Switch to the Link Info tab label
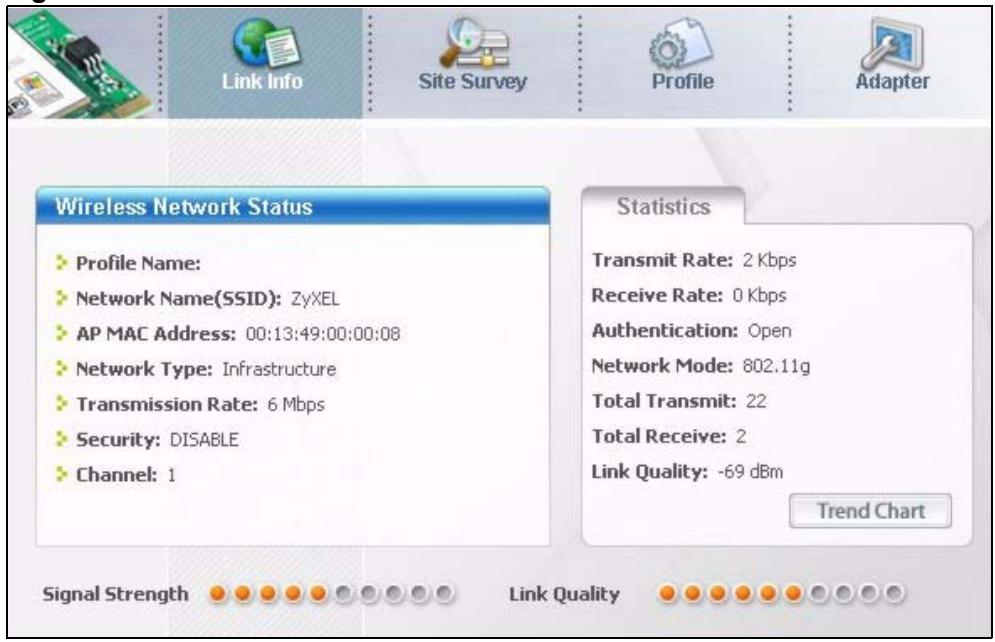This screenshot has height=642, width=995. (x=262, y=81)
